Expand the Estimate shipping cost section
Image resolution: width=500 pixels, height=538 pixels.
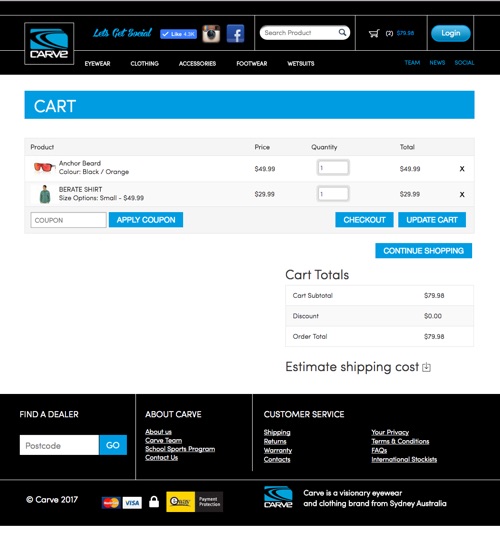[x=426, y=367]
